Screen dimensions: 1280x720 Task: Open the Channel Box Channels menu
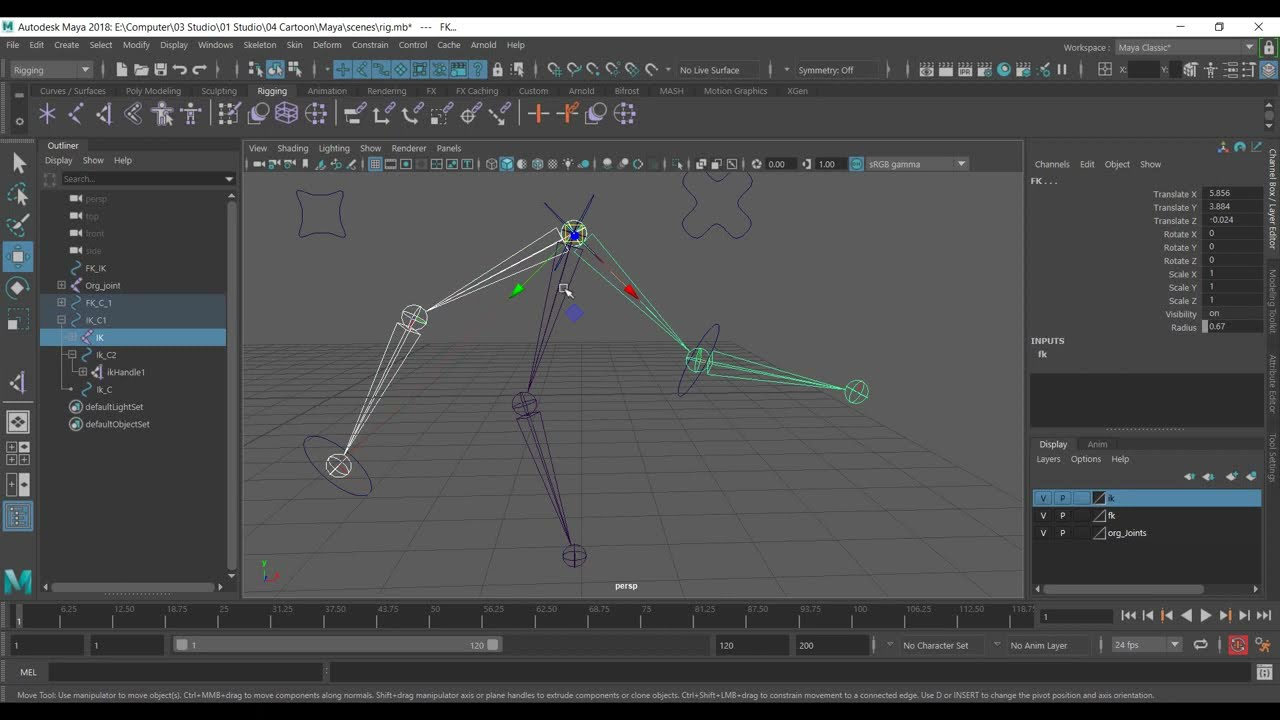point(1052,164)
